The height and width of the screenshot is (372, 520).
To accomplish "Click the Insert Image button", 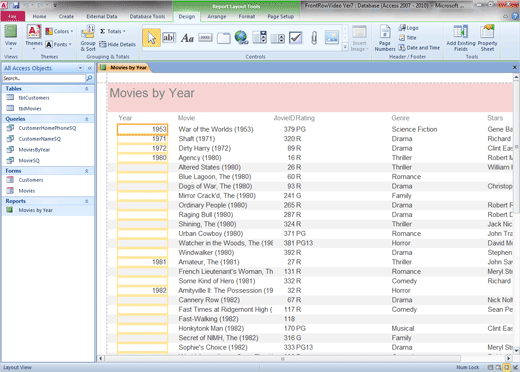I will (x=359, y=38).
